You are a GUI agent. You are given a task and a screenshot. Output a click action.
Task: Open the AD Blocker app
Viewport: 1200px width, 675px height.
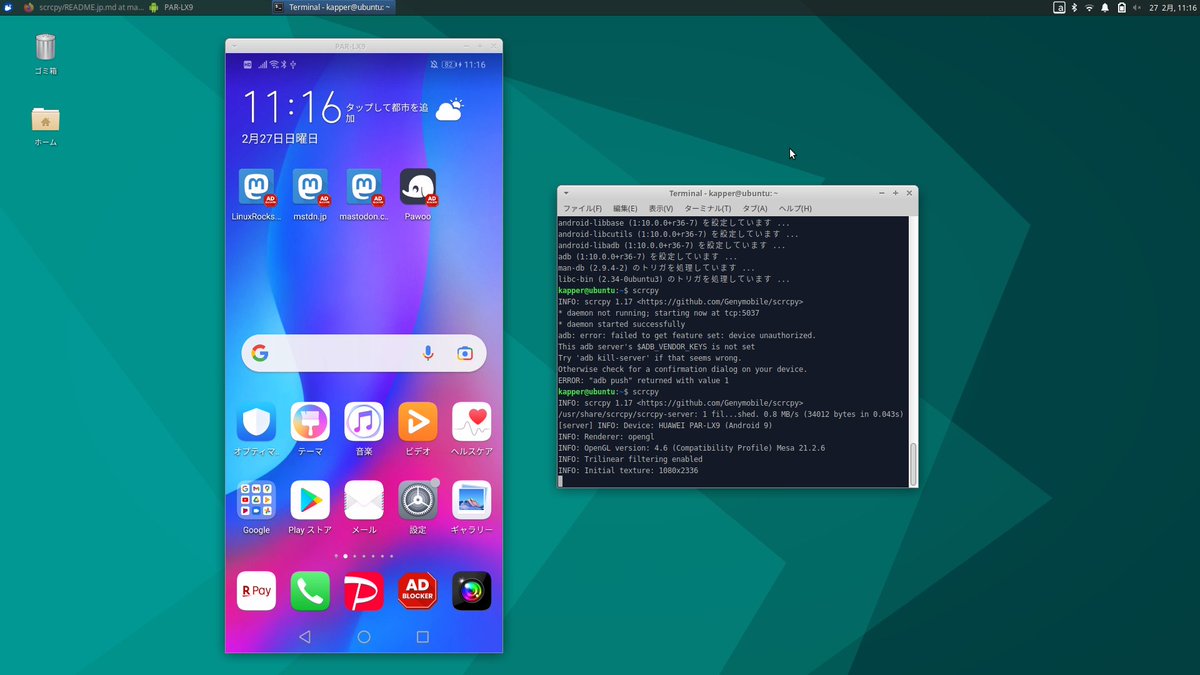pyautogui.click(x=417, y=591)
